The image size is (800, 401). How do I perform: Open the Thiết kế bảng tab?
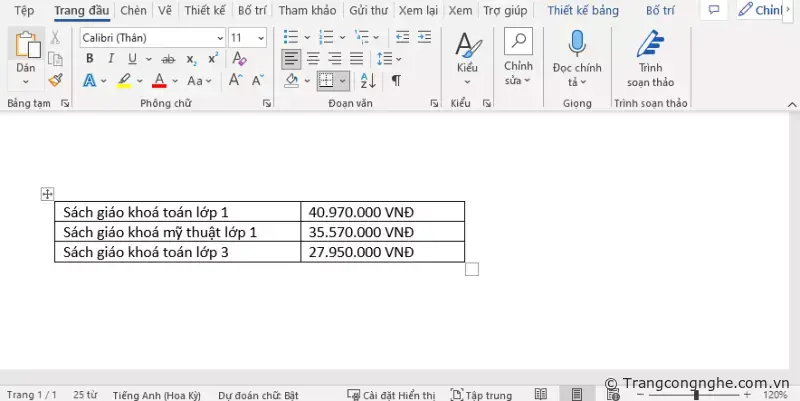pyautogui.click(x=582, y=11)
